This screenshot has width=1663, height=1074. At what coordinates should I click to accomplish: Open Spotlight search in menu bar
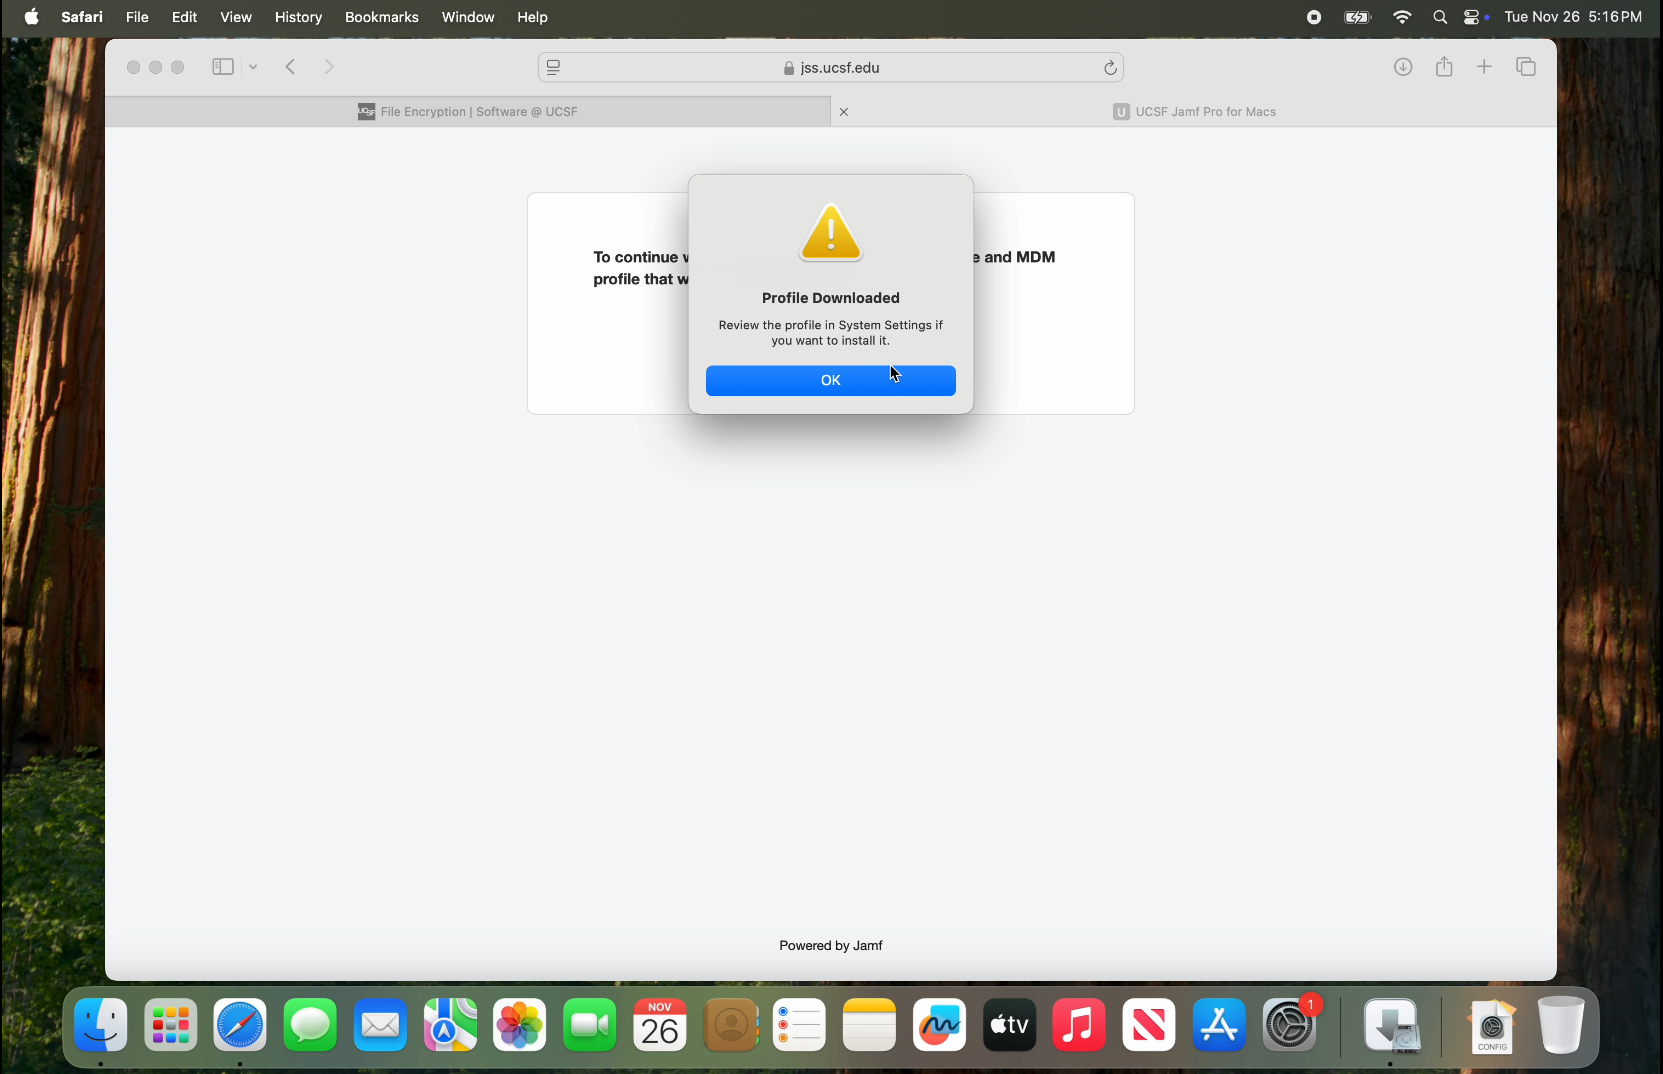[x=1439, y=17]
